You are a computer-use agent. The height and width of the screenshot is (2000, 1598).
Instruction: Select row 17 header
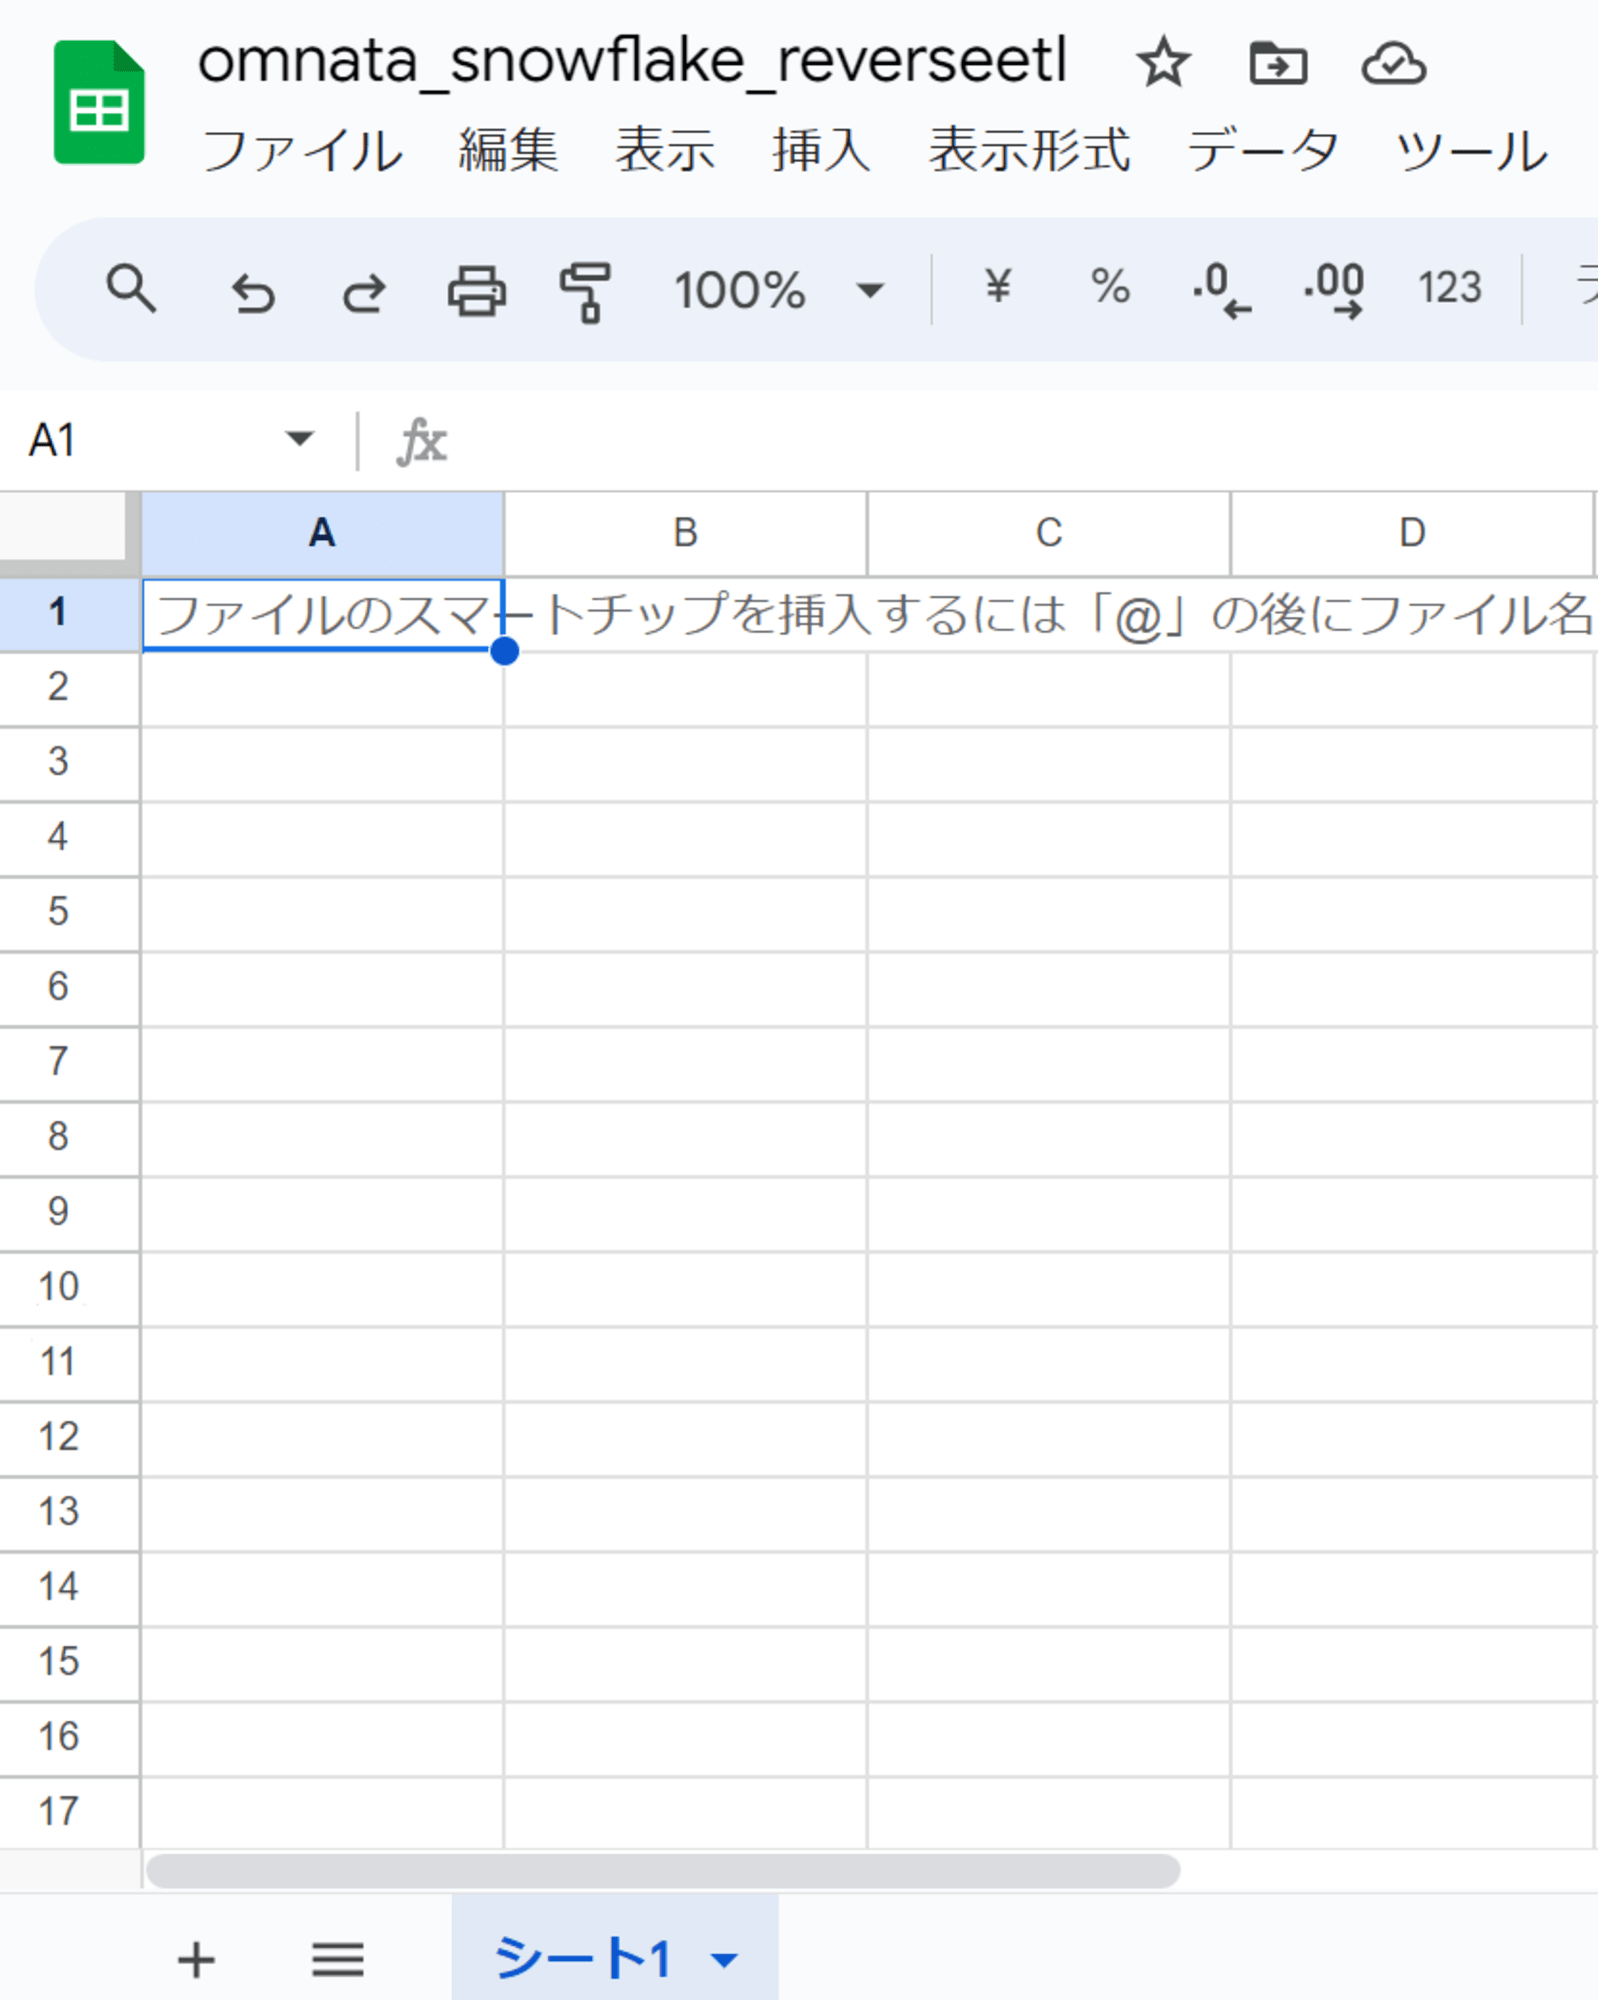click(x=69, y=1811)
